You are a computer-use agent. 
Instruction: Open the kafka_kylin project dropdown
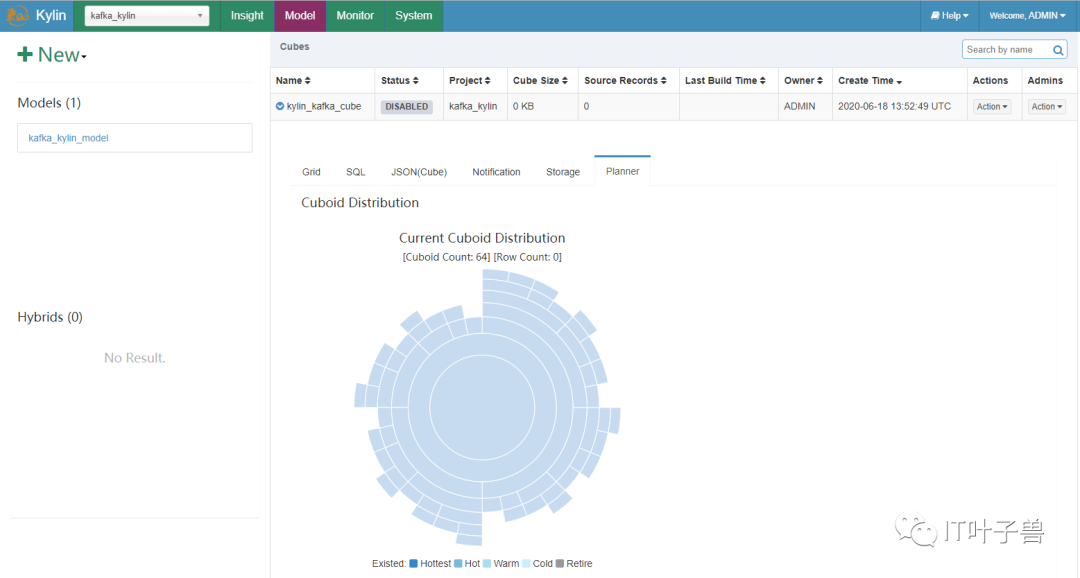pos(145,15)
